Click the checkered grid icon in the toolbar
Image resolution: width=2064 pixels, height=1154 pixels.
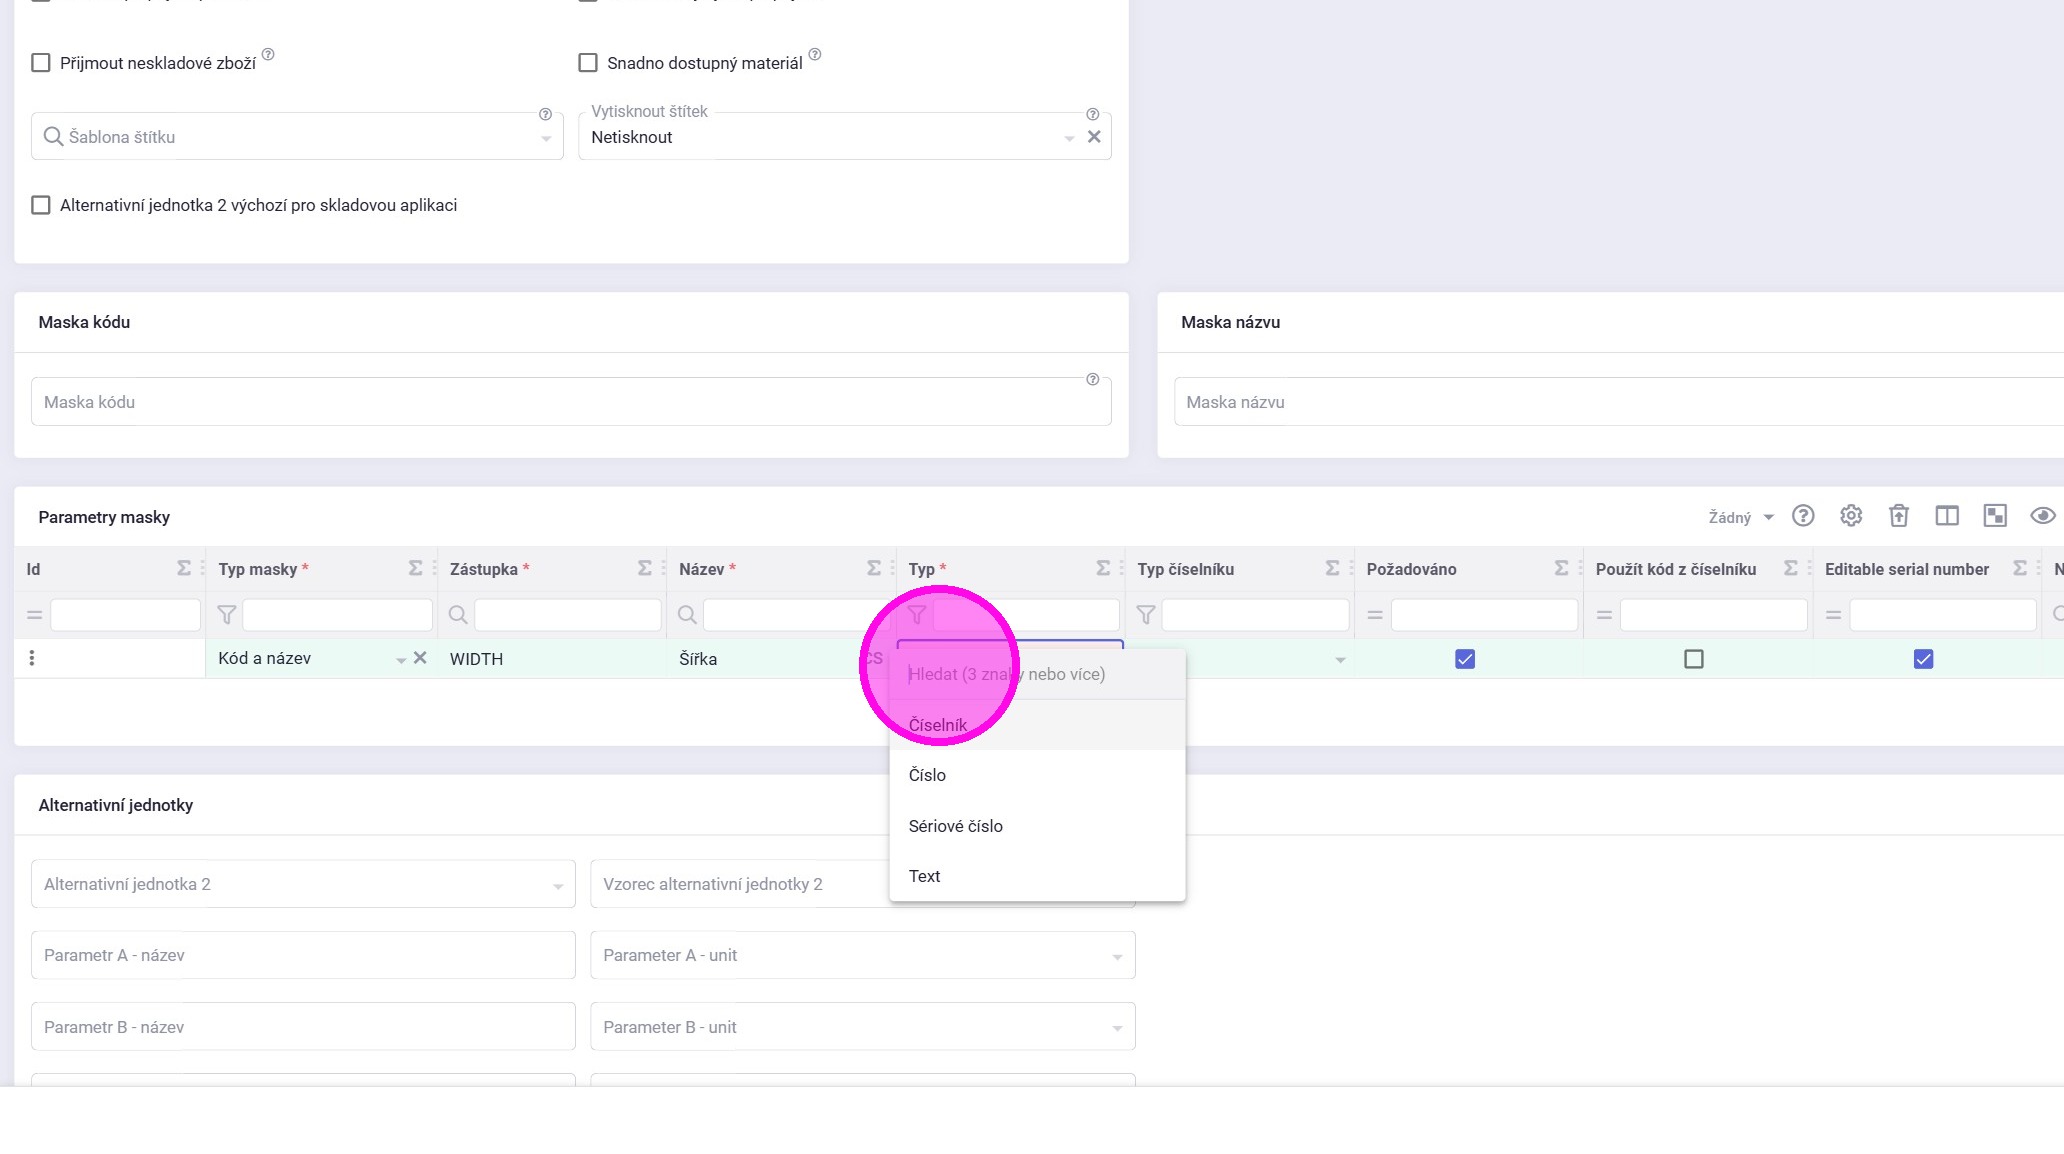click(x=1994, y=516)
